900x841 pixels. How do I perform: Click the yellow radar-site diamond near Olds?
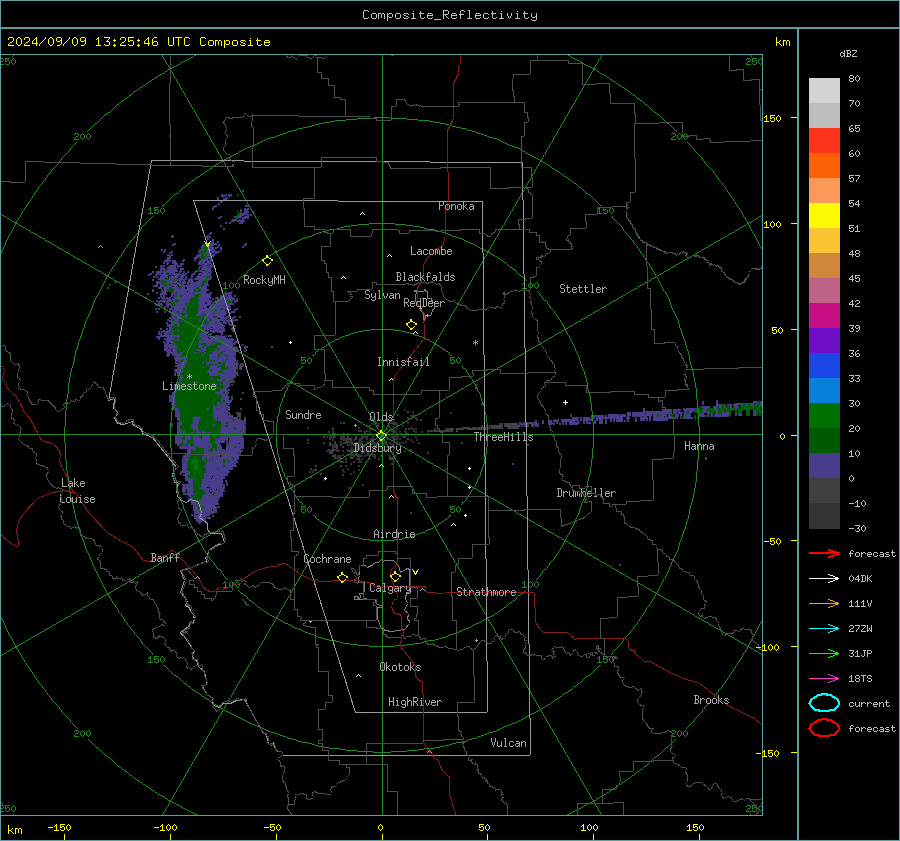coord(381,436)
